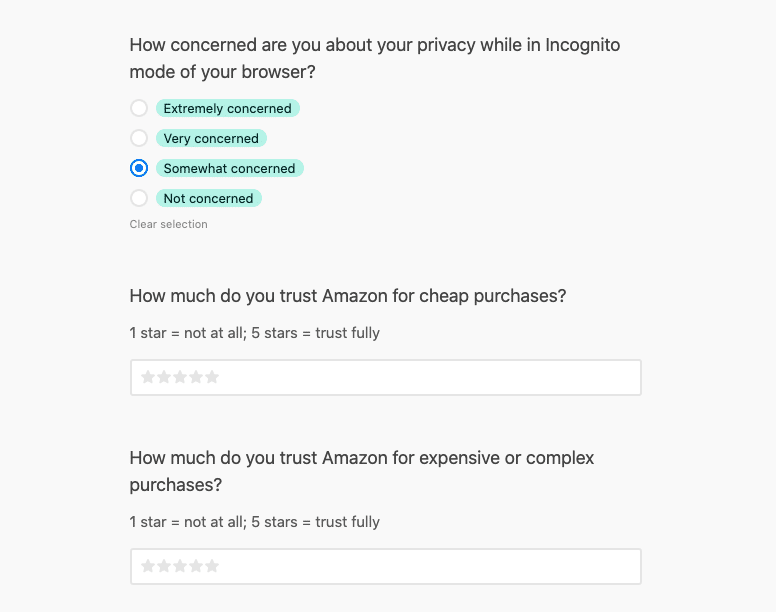Select the radio circle for Extremely concerned
Image resolution: width=776 pixels, height=612 pixels.
pos(139,108)
